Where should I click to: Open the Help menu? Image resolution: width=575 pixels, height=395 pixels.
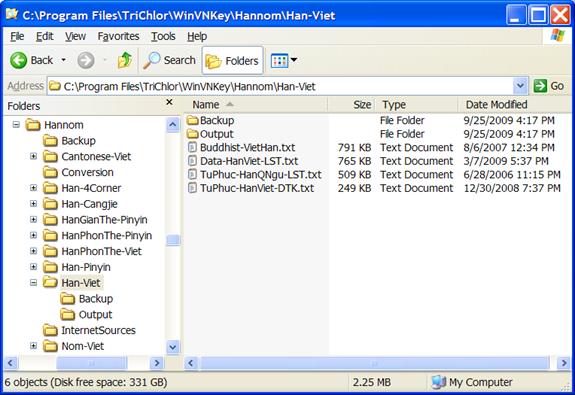click(197, 36)
